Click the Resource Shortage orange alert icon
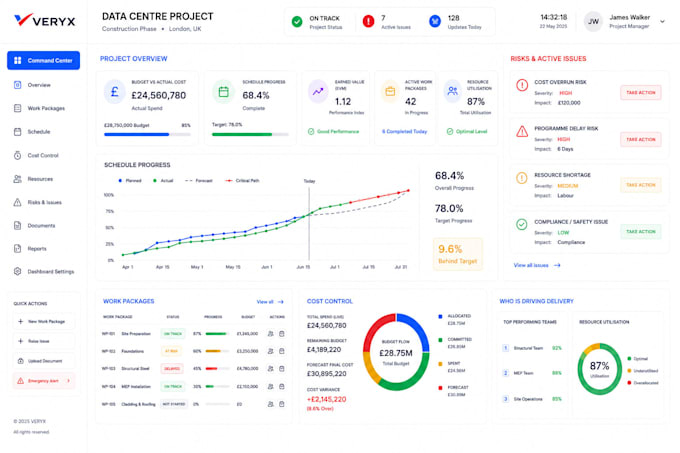The width and height of the screenshot is (680, 453). [522, 178]
